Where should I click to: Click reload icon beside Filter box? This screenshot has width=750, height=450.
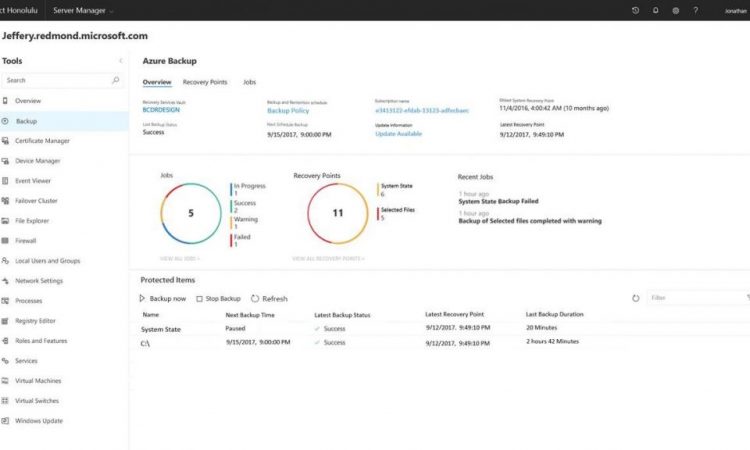(635, 298)
